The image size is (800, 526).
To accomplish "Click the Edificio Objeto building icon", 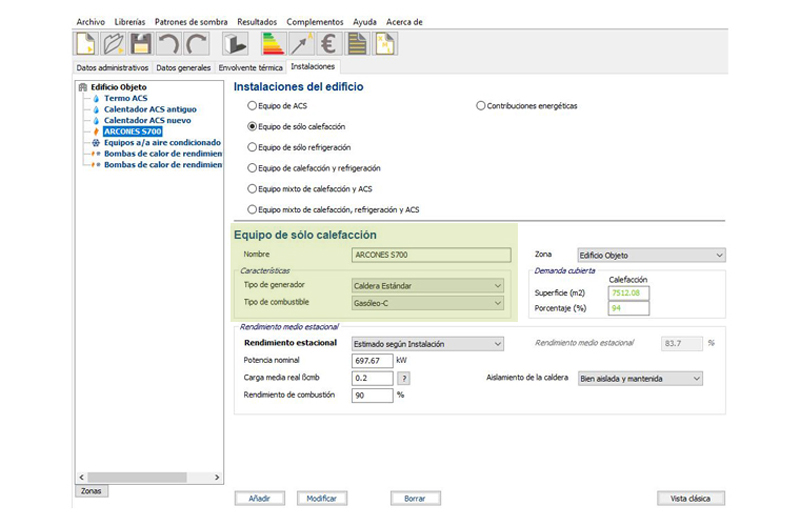I will tap(83, 87).
